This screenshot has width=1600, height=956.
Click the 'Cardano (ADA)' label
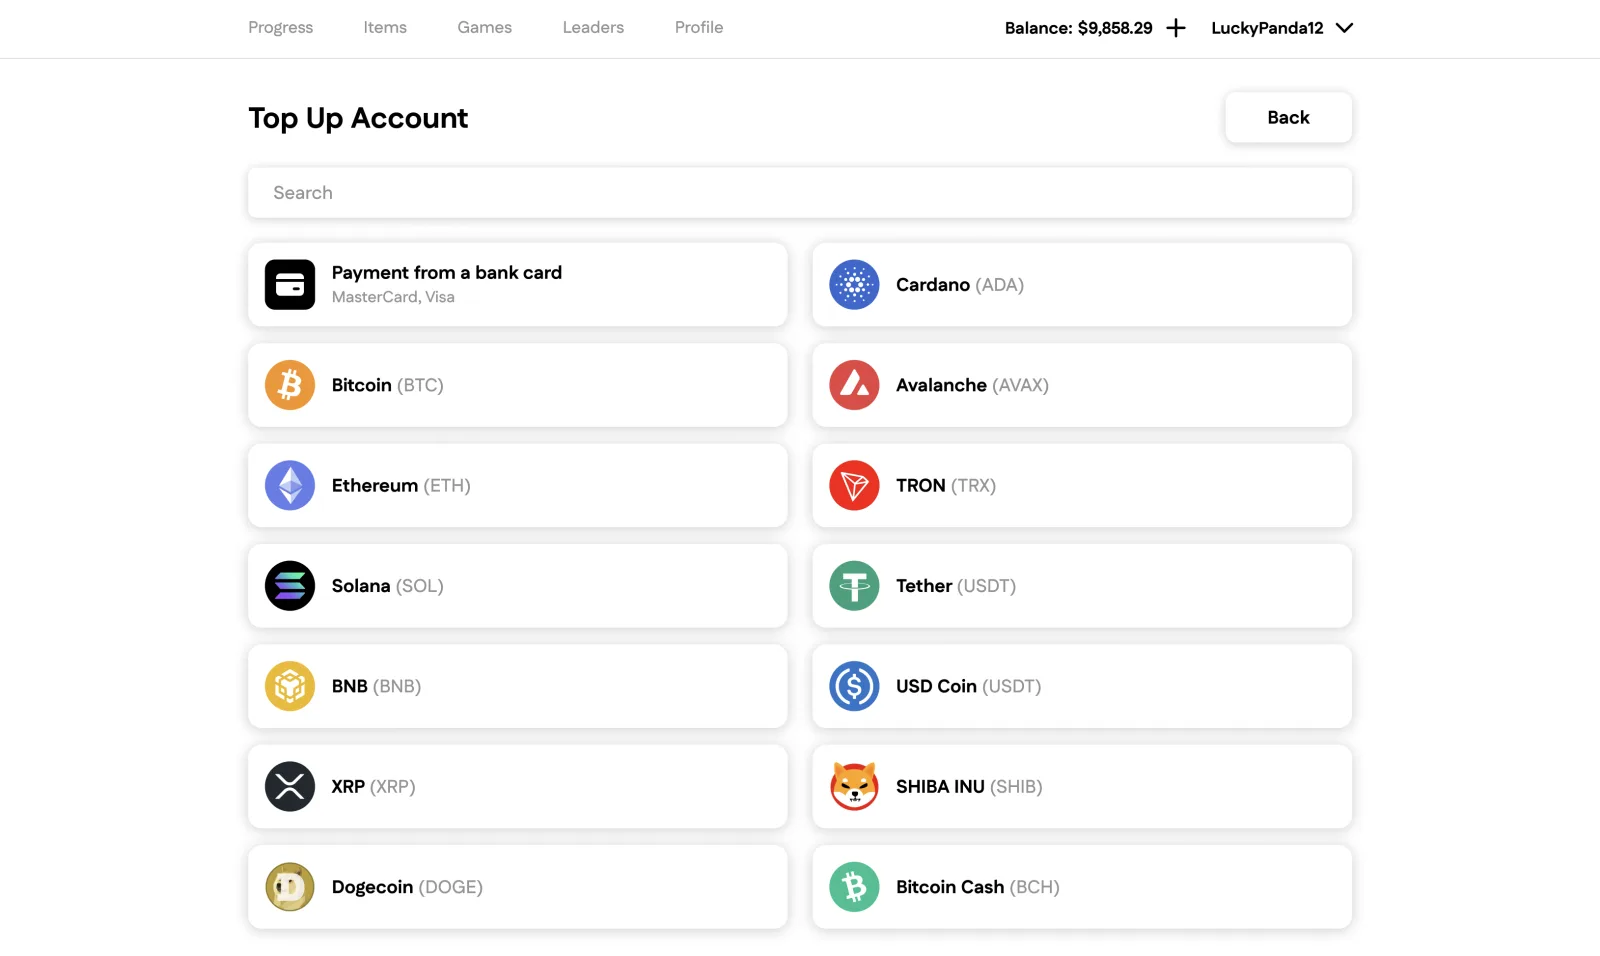tap(960, 285)
